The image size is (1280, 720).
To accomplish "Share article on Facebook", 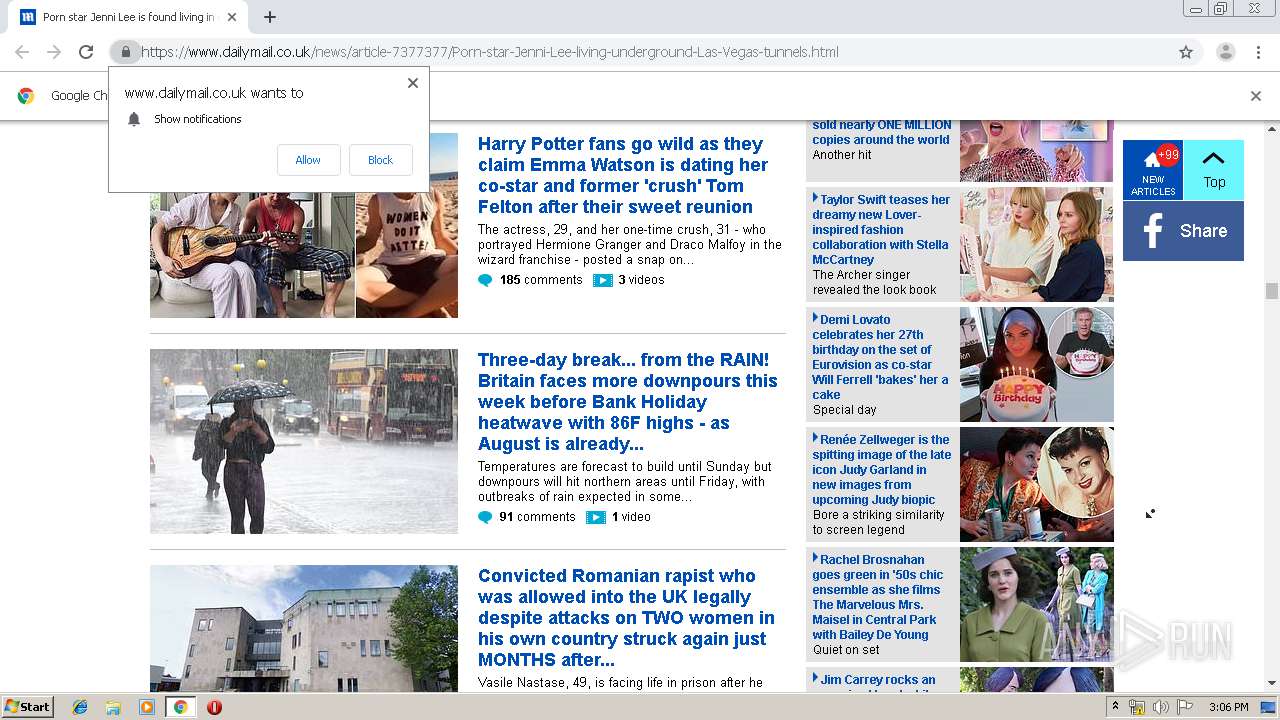I will point(1183,231).
